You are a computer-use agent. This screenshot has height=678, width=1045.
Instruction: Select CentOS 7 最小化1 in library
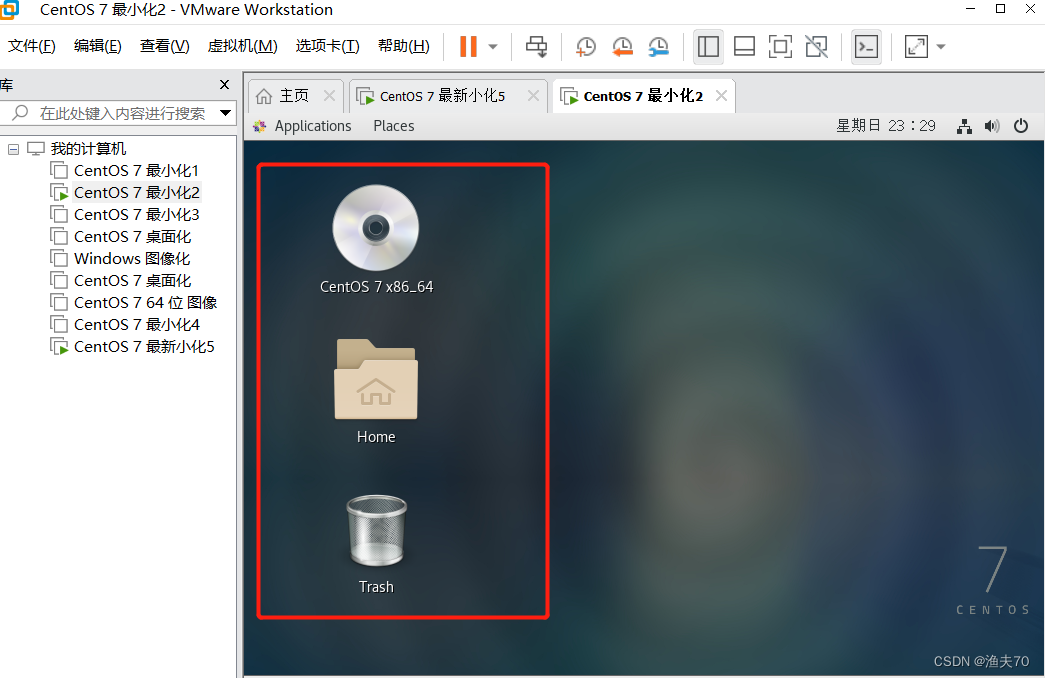tap(136, 171)
